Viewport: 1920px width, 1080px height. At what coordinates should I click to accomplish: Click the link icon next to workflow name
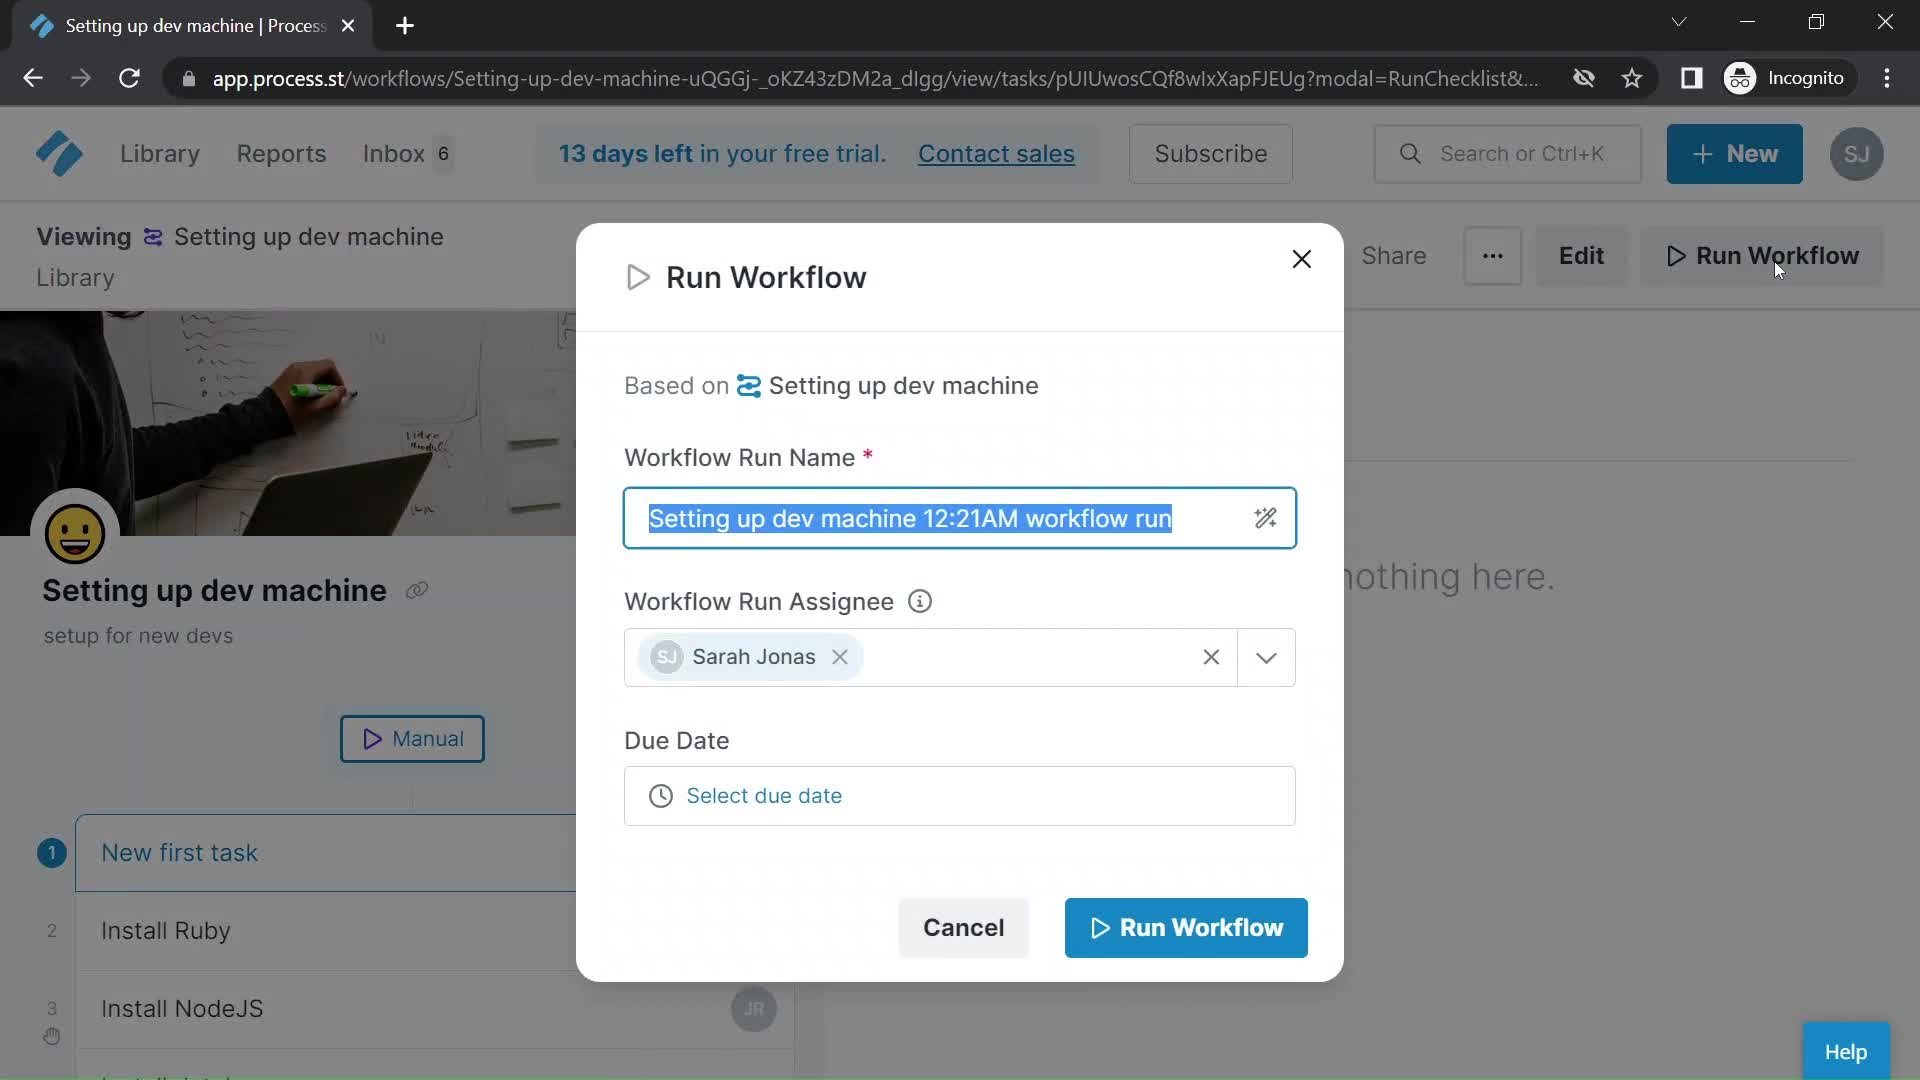tap(418, 591)
